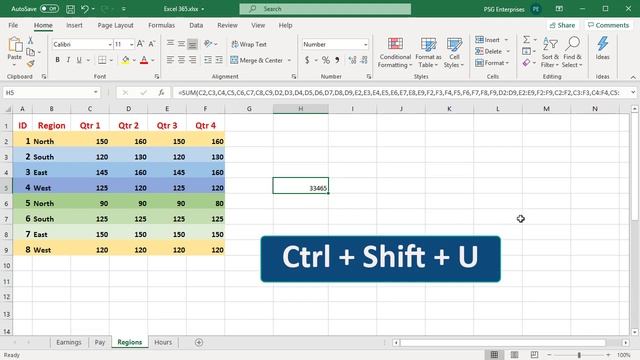Click the Insert Function fx icon
The image size is (640, 360).
click(162, 93)
